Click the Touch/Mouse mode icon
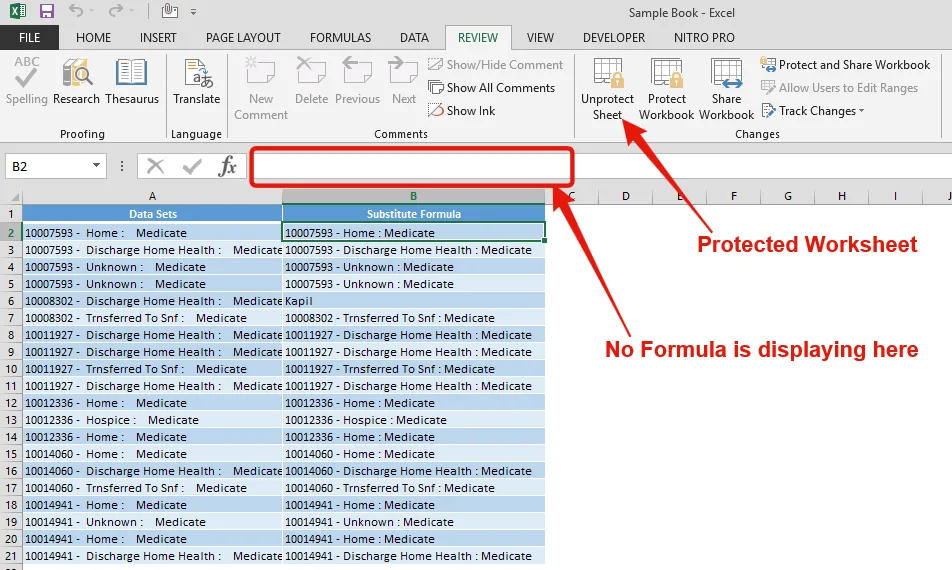 170,11
